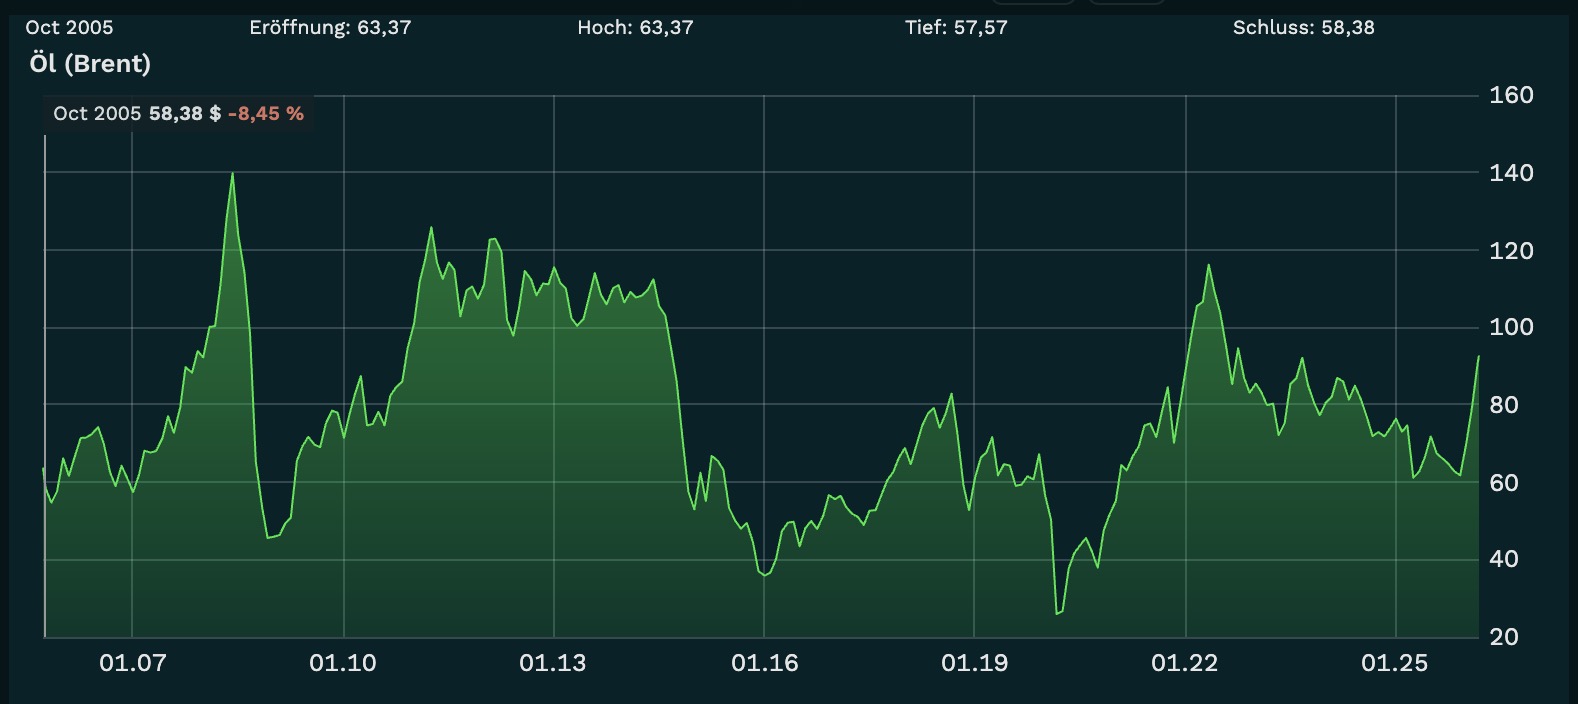Select the 01.07 x-axis date label

tap(133, 663)
